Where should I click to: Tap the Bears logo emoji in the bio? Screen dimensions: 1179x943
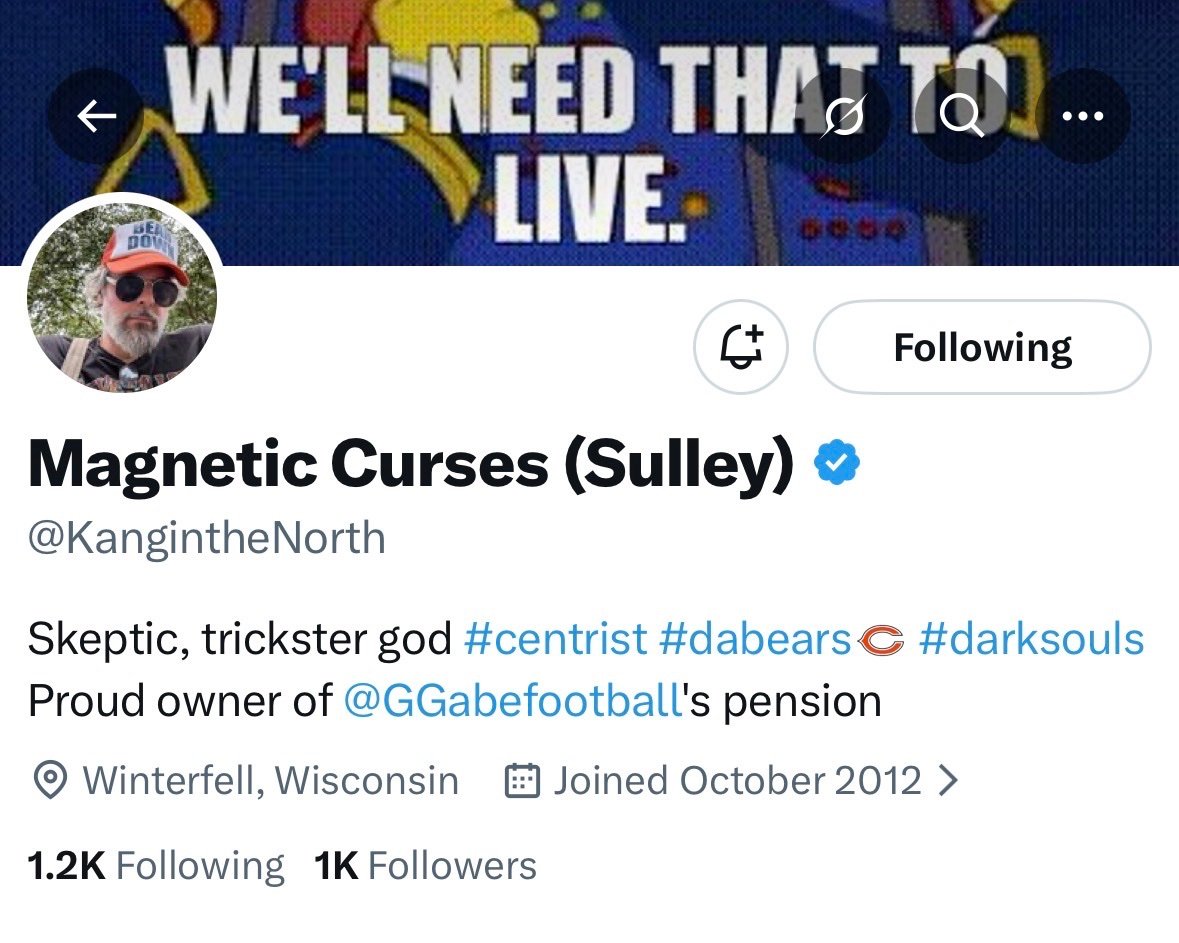coord(882,640)
